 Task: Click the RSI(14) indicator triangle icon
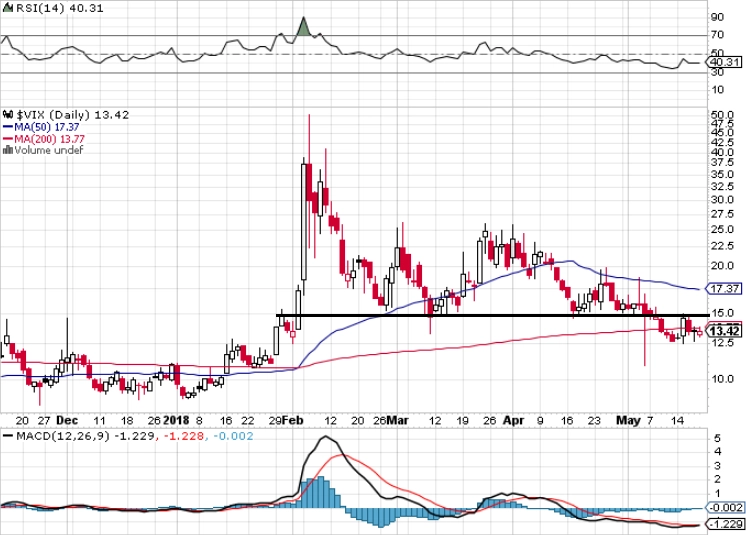coord(8,8)
